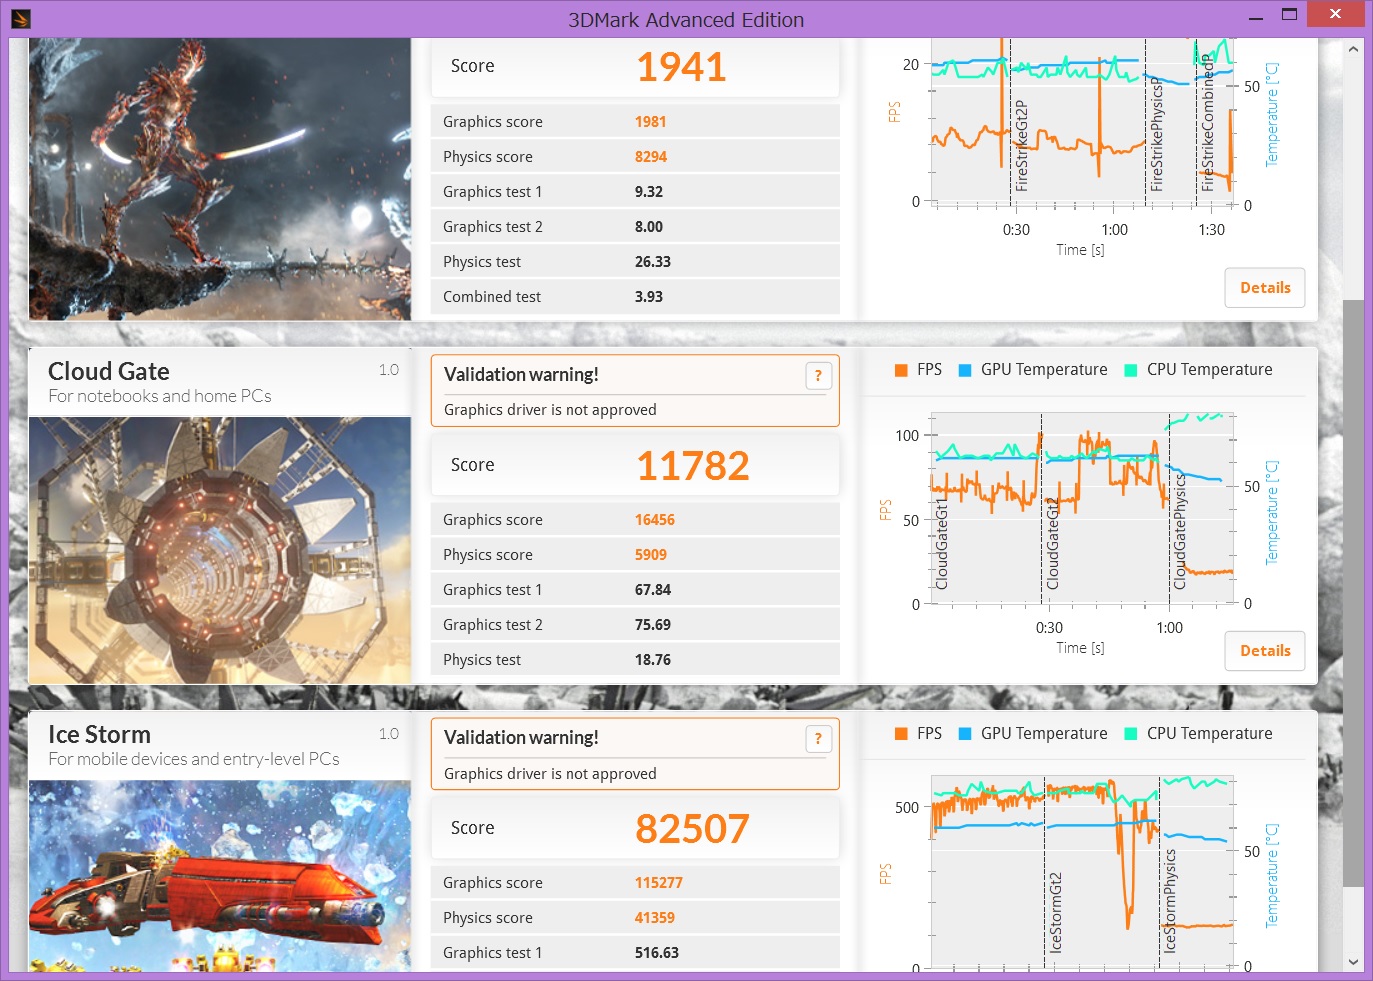The image size is (1373, 981).
Task: Open the help question mark on Cloud Gate warning
Action: (x=818, y=375)
